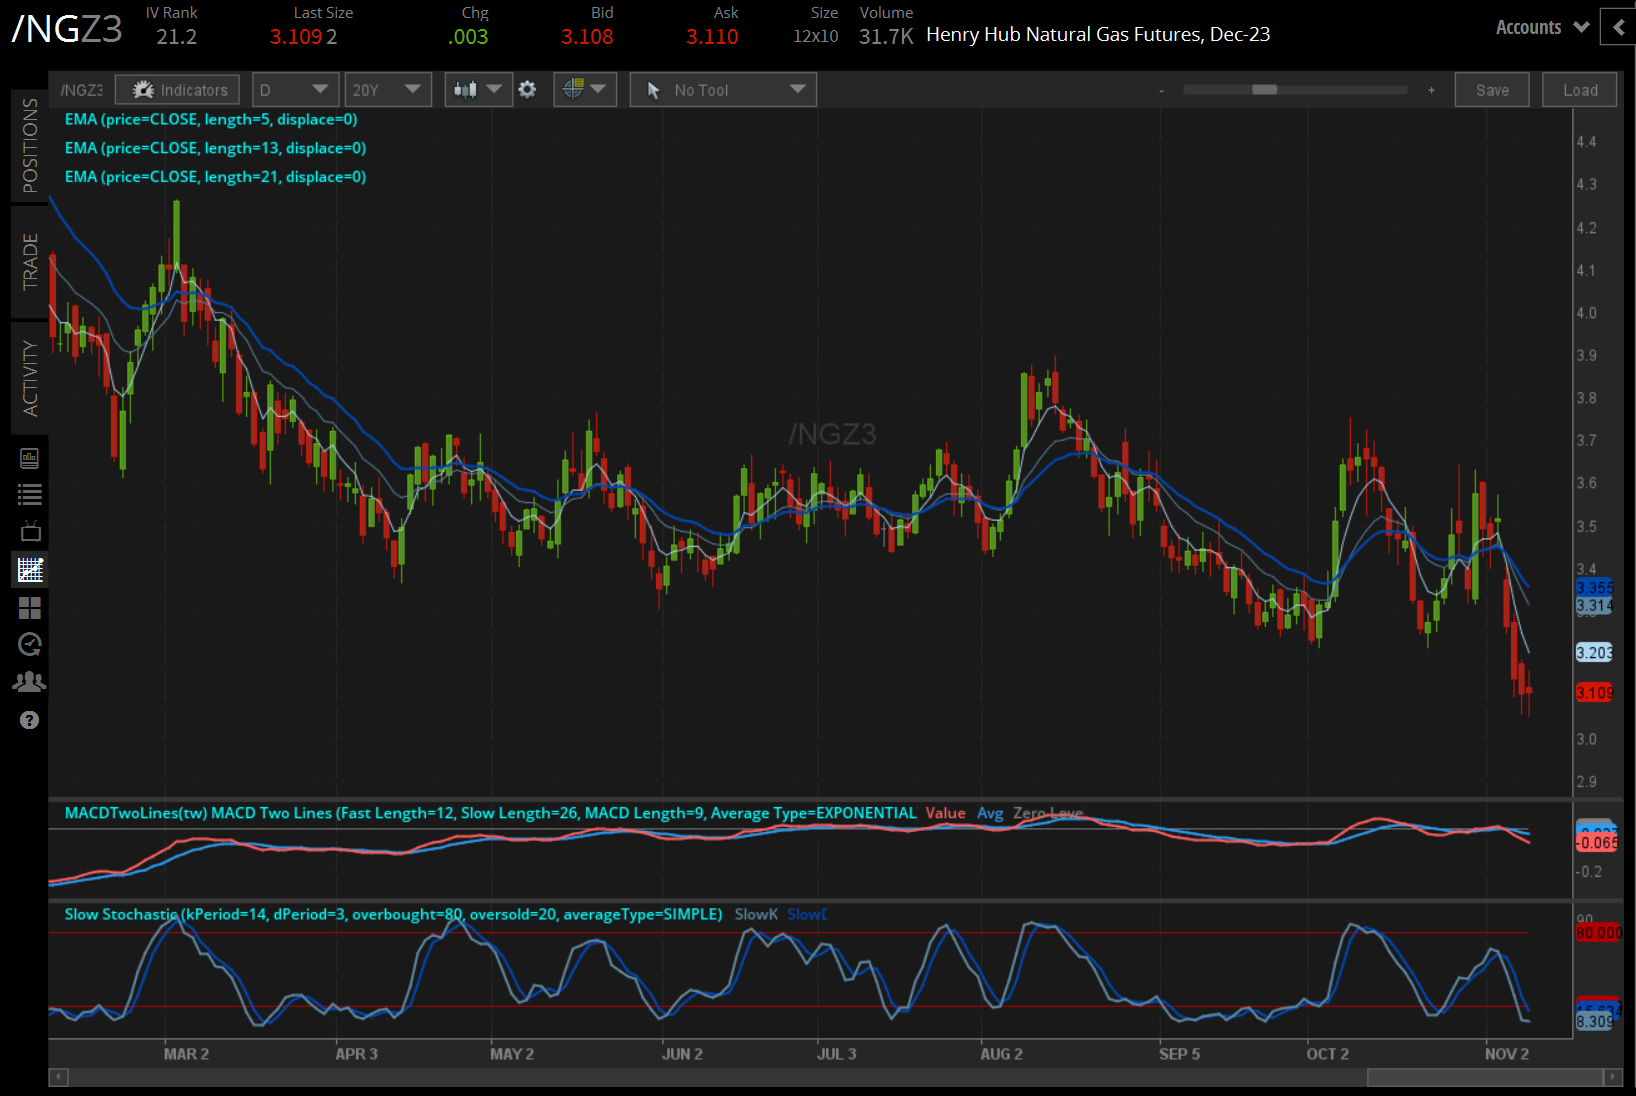Image resolution: width=1636 pixels, height=1096 pixels.
Task: Open the candlestick chart type dropdown
Action: [478, 90]
